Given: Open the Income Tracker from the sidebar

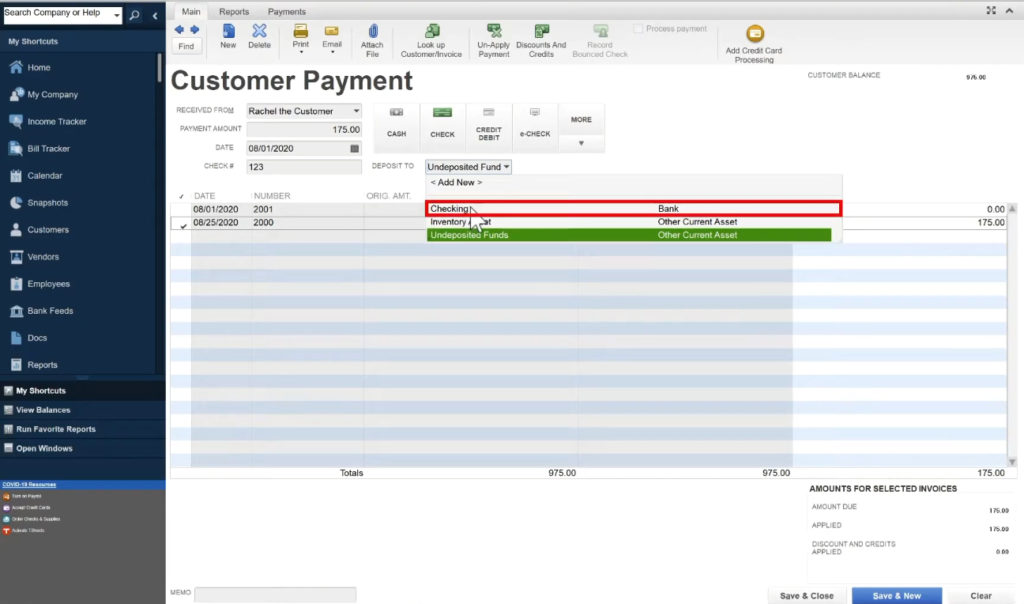Looking at the screenshot, I should pyautogui.click(x=56, y=121).
